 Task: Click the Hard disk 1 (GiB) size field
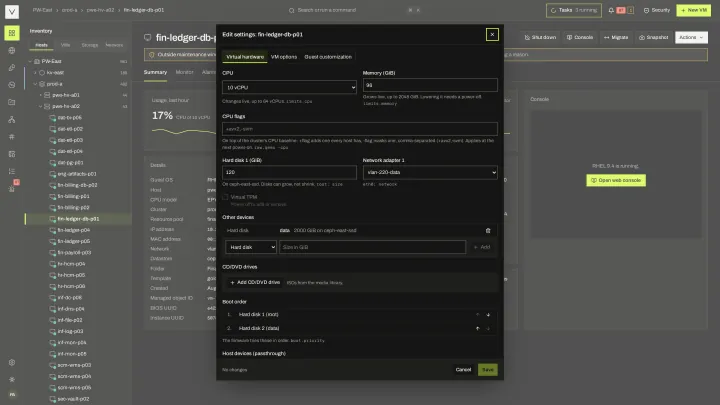(x=289, y=172)
